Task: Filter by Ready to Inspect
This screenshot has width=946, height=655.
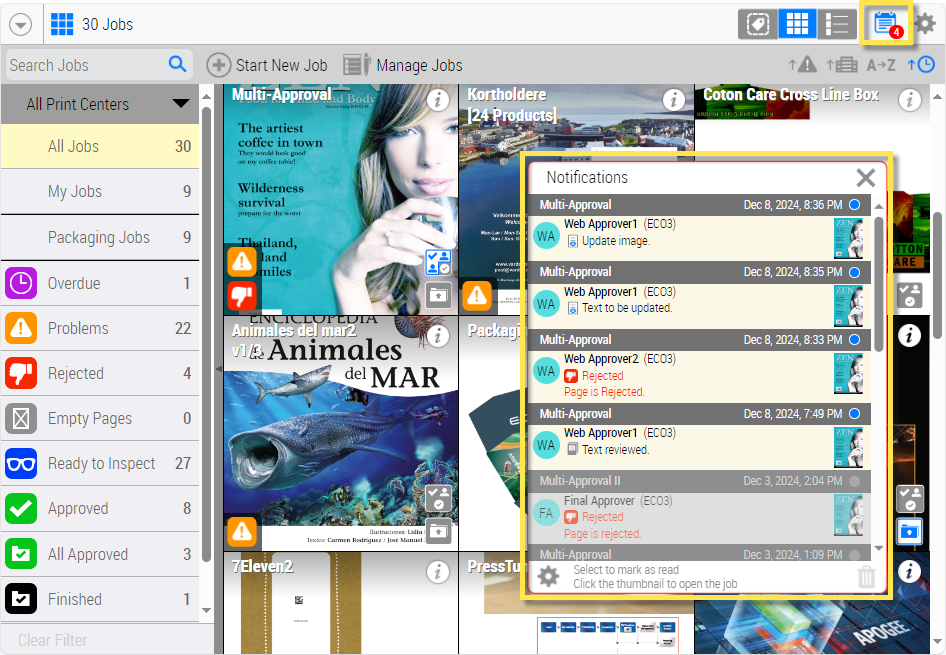Action: pyautogui.click(x=100, y=463)
